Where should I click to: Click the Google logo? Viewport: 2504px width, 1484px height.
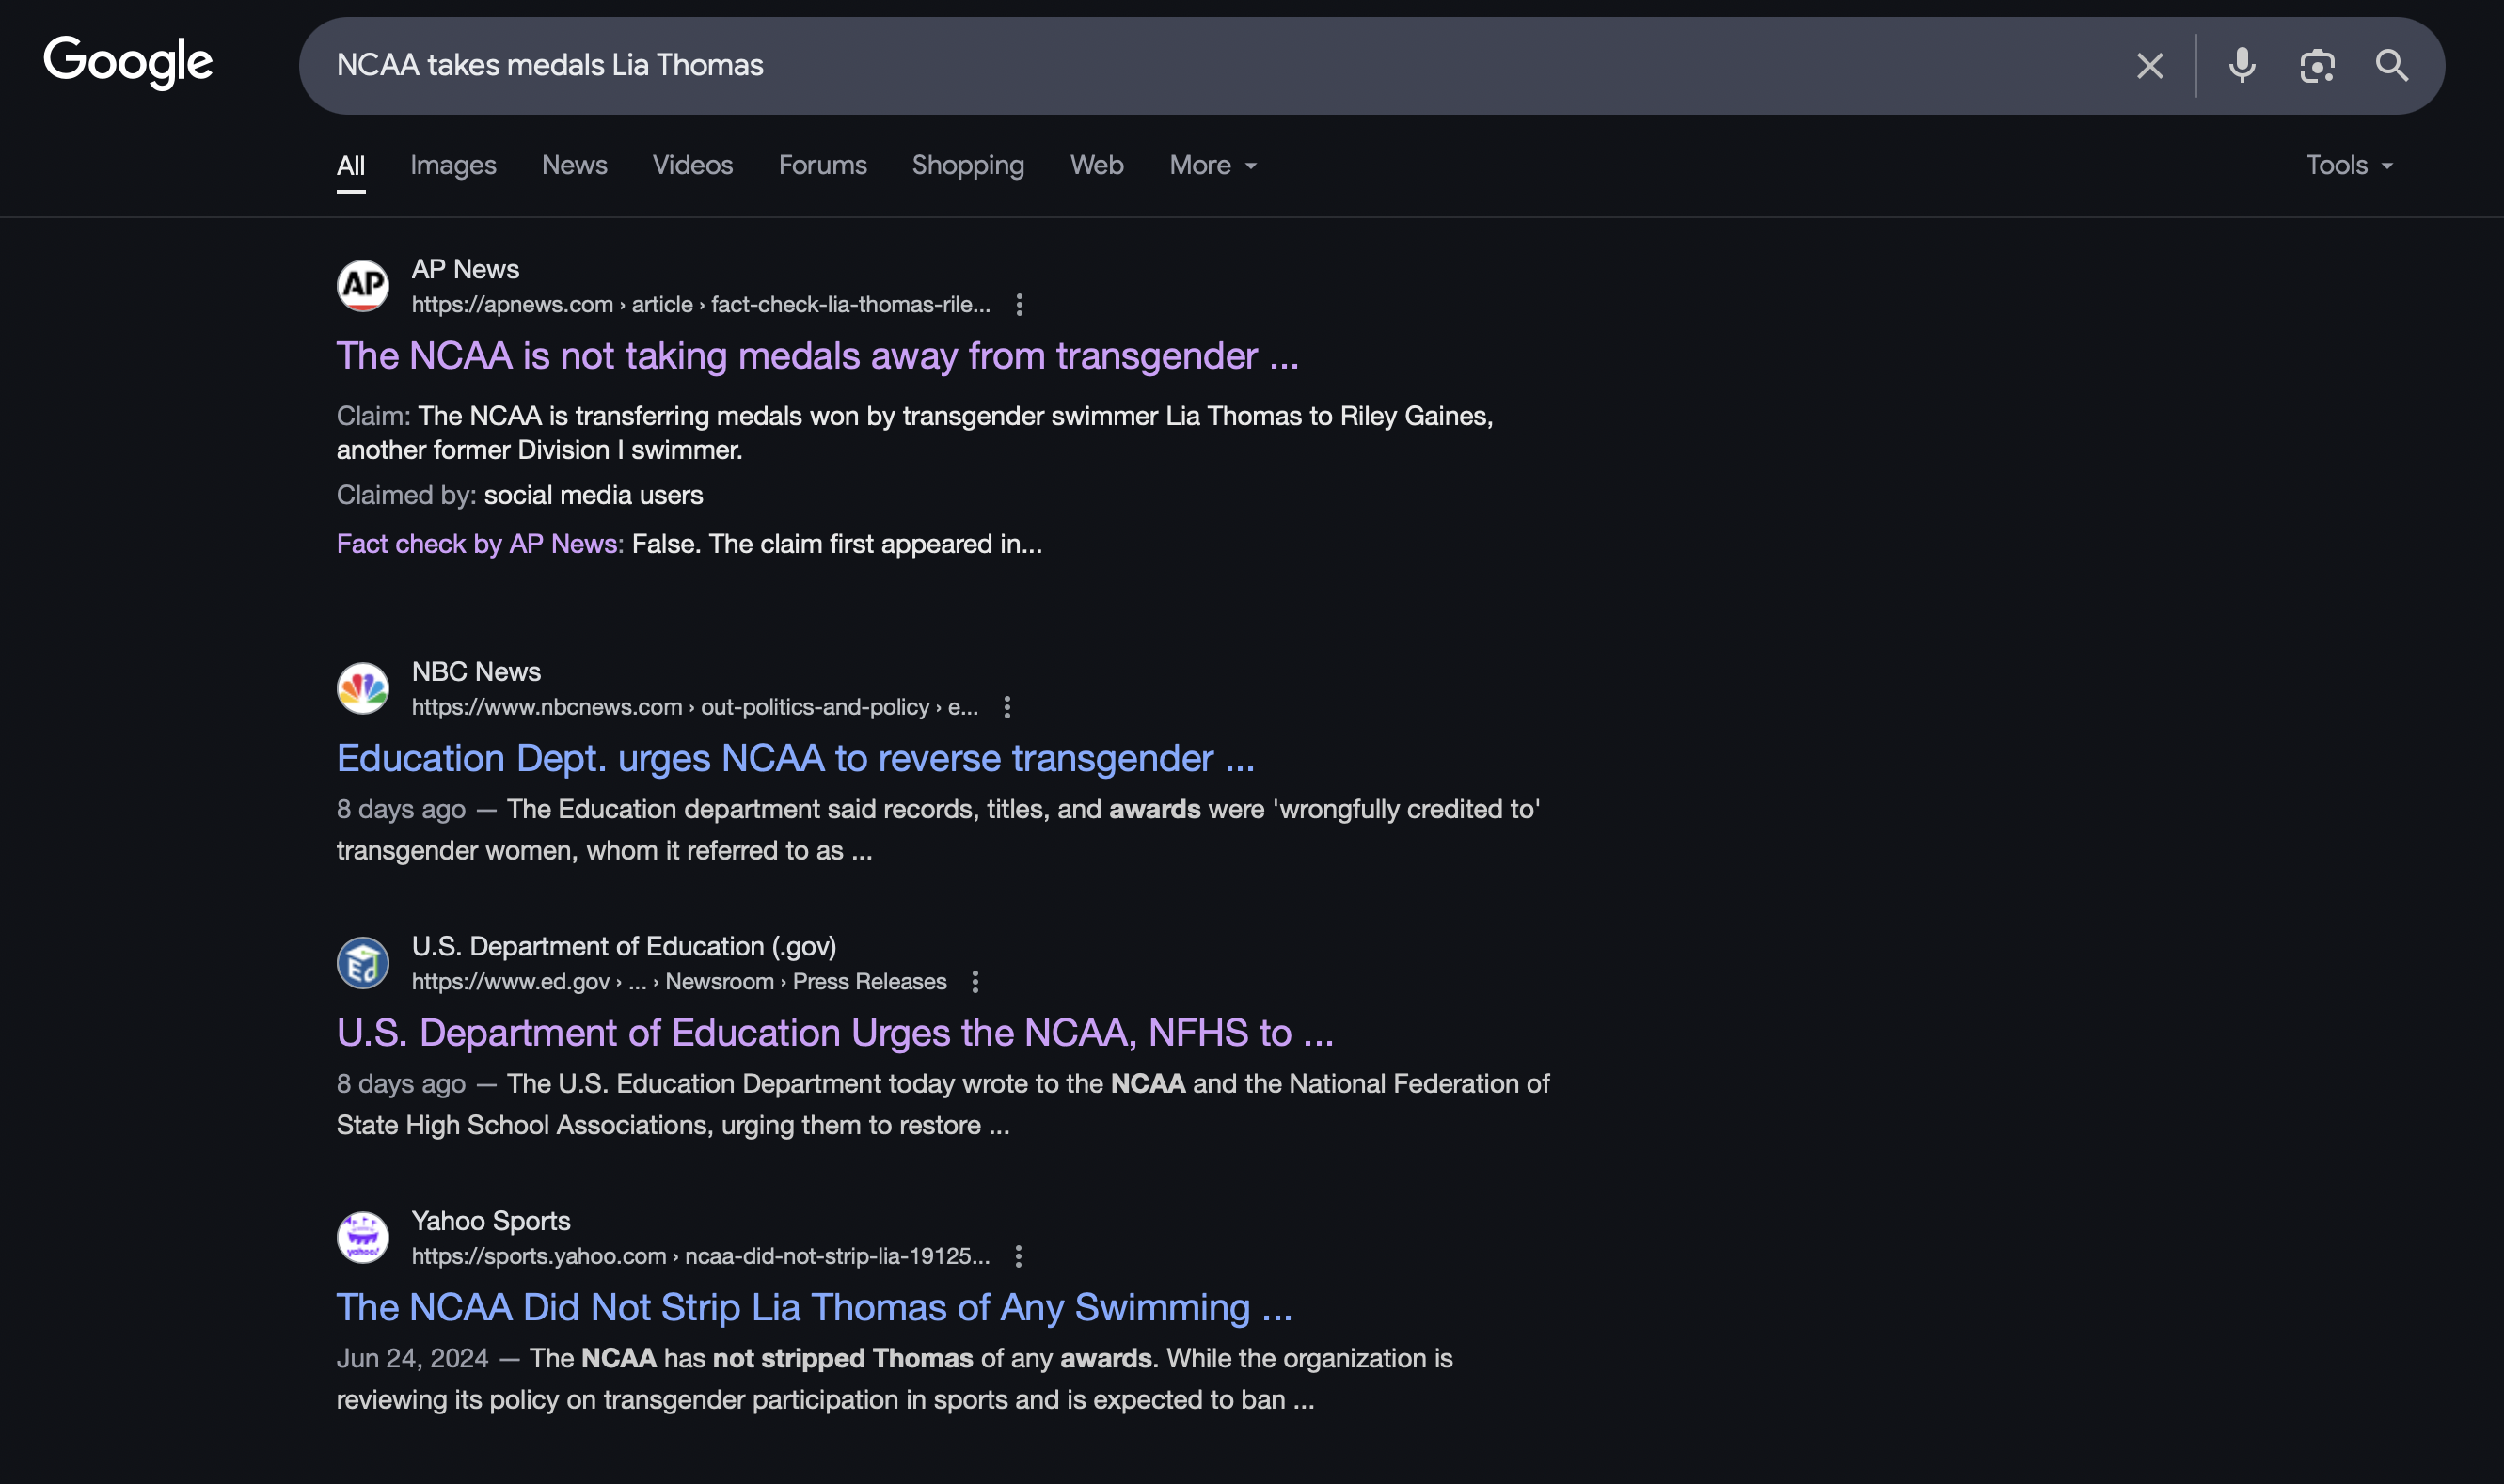(128, 63)
